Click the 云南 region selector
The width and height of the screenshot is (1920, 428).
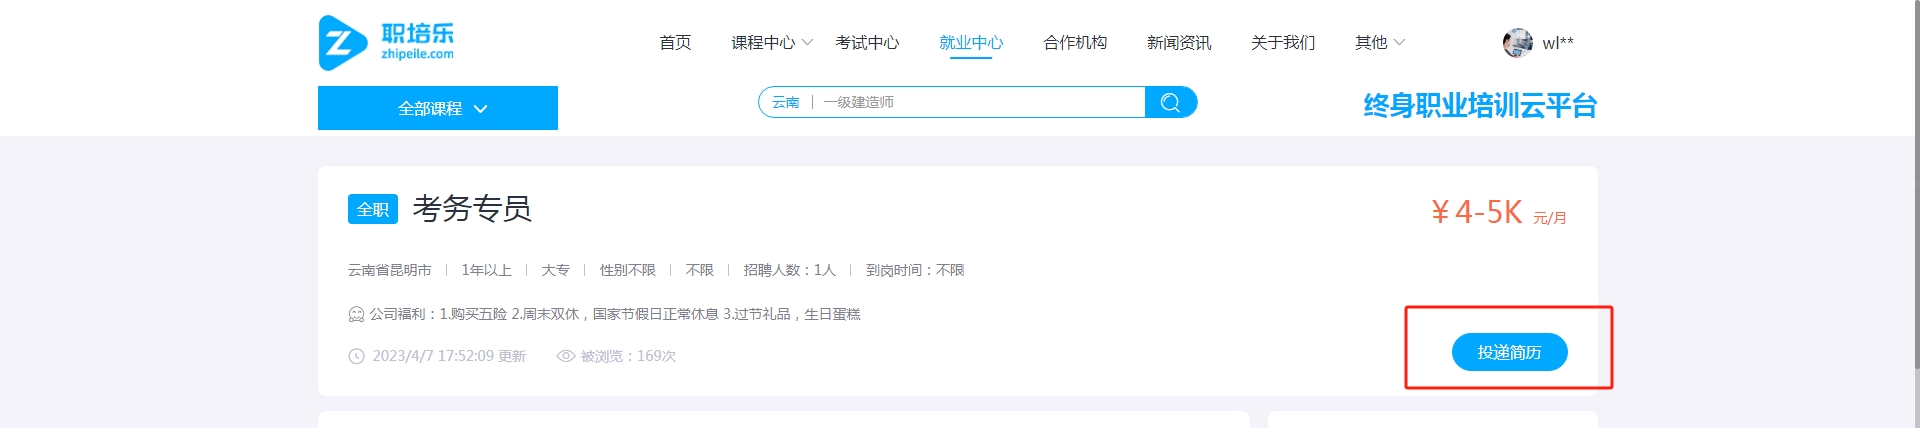[785, 102]
